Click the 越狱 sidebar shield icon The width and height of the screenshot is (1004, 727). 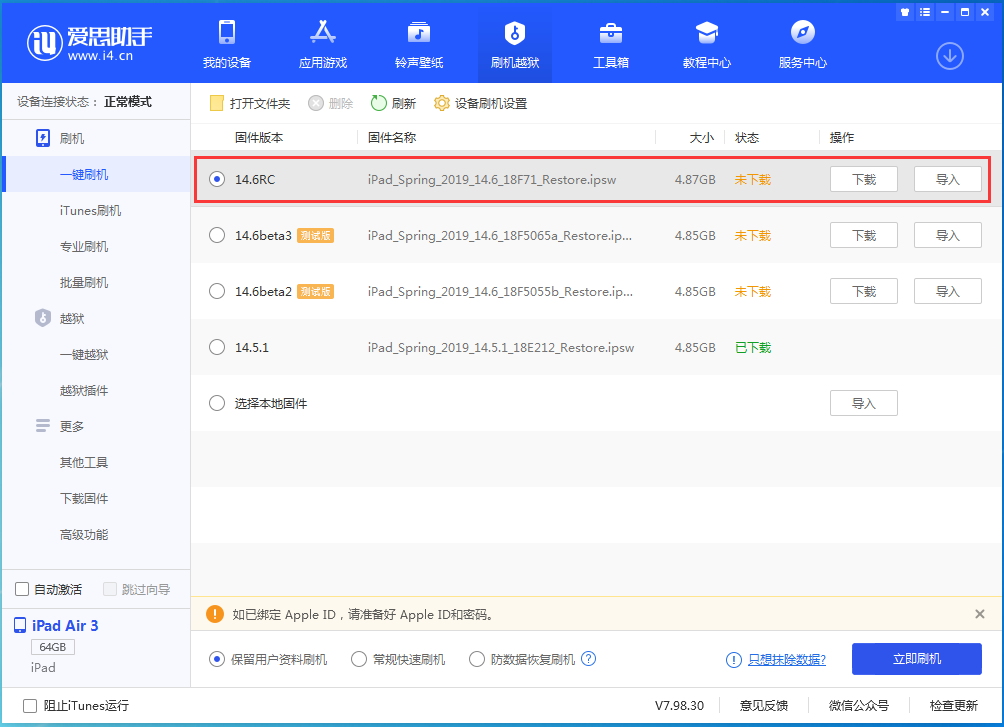pos(43,318)
